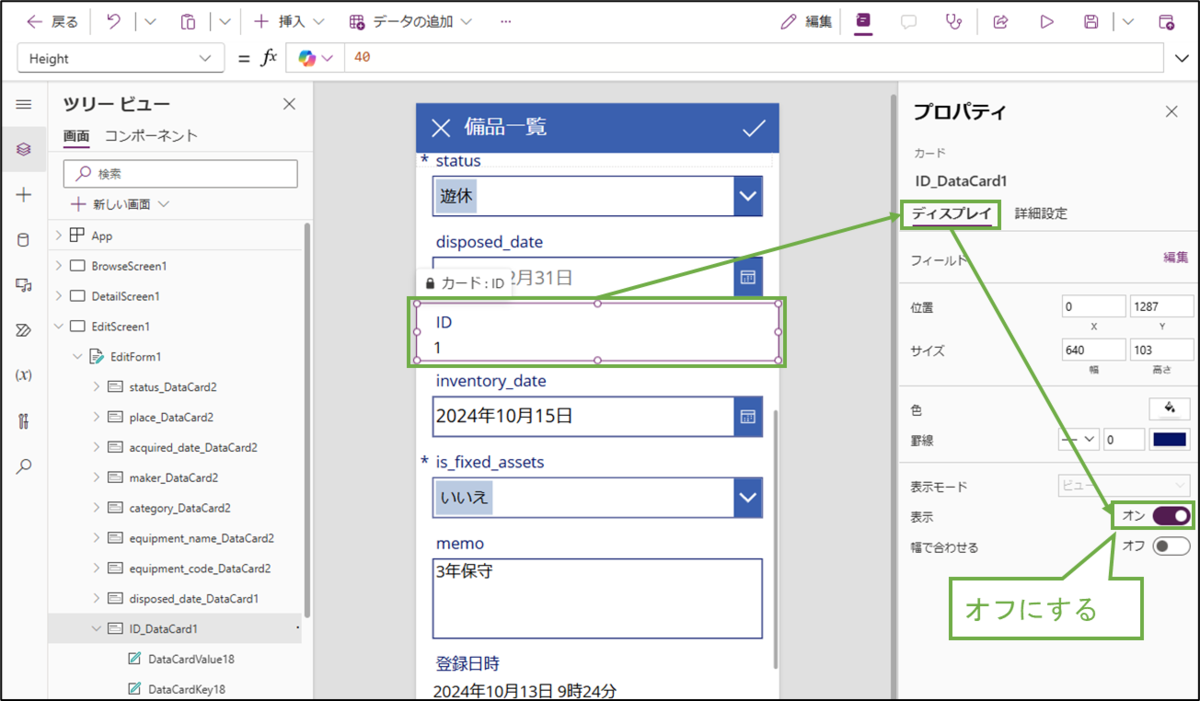Select maker_DataCard2 in tree
Image resolution: width=1200 pixels, height=701 pixels.
(x=173, y=478)
